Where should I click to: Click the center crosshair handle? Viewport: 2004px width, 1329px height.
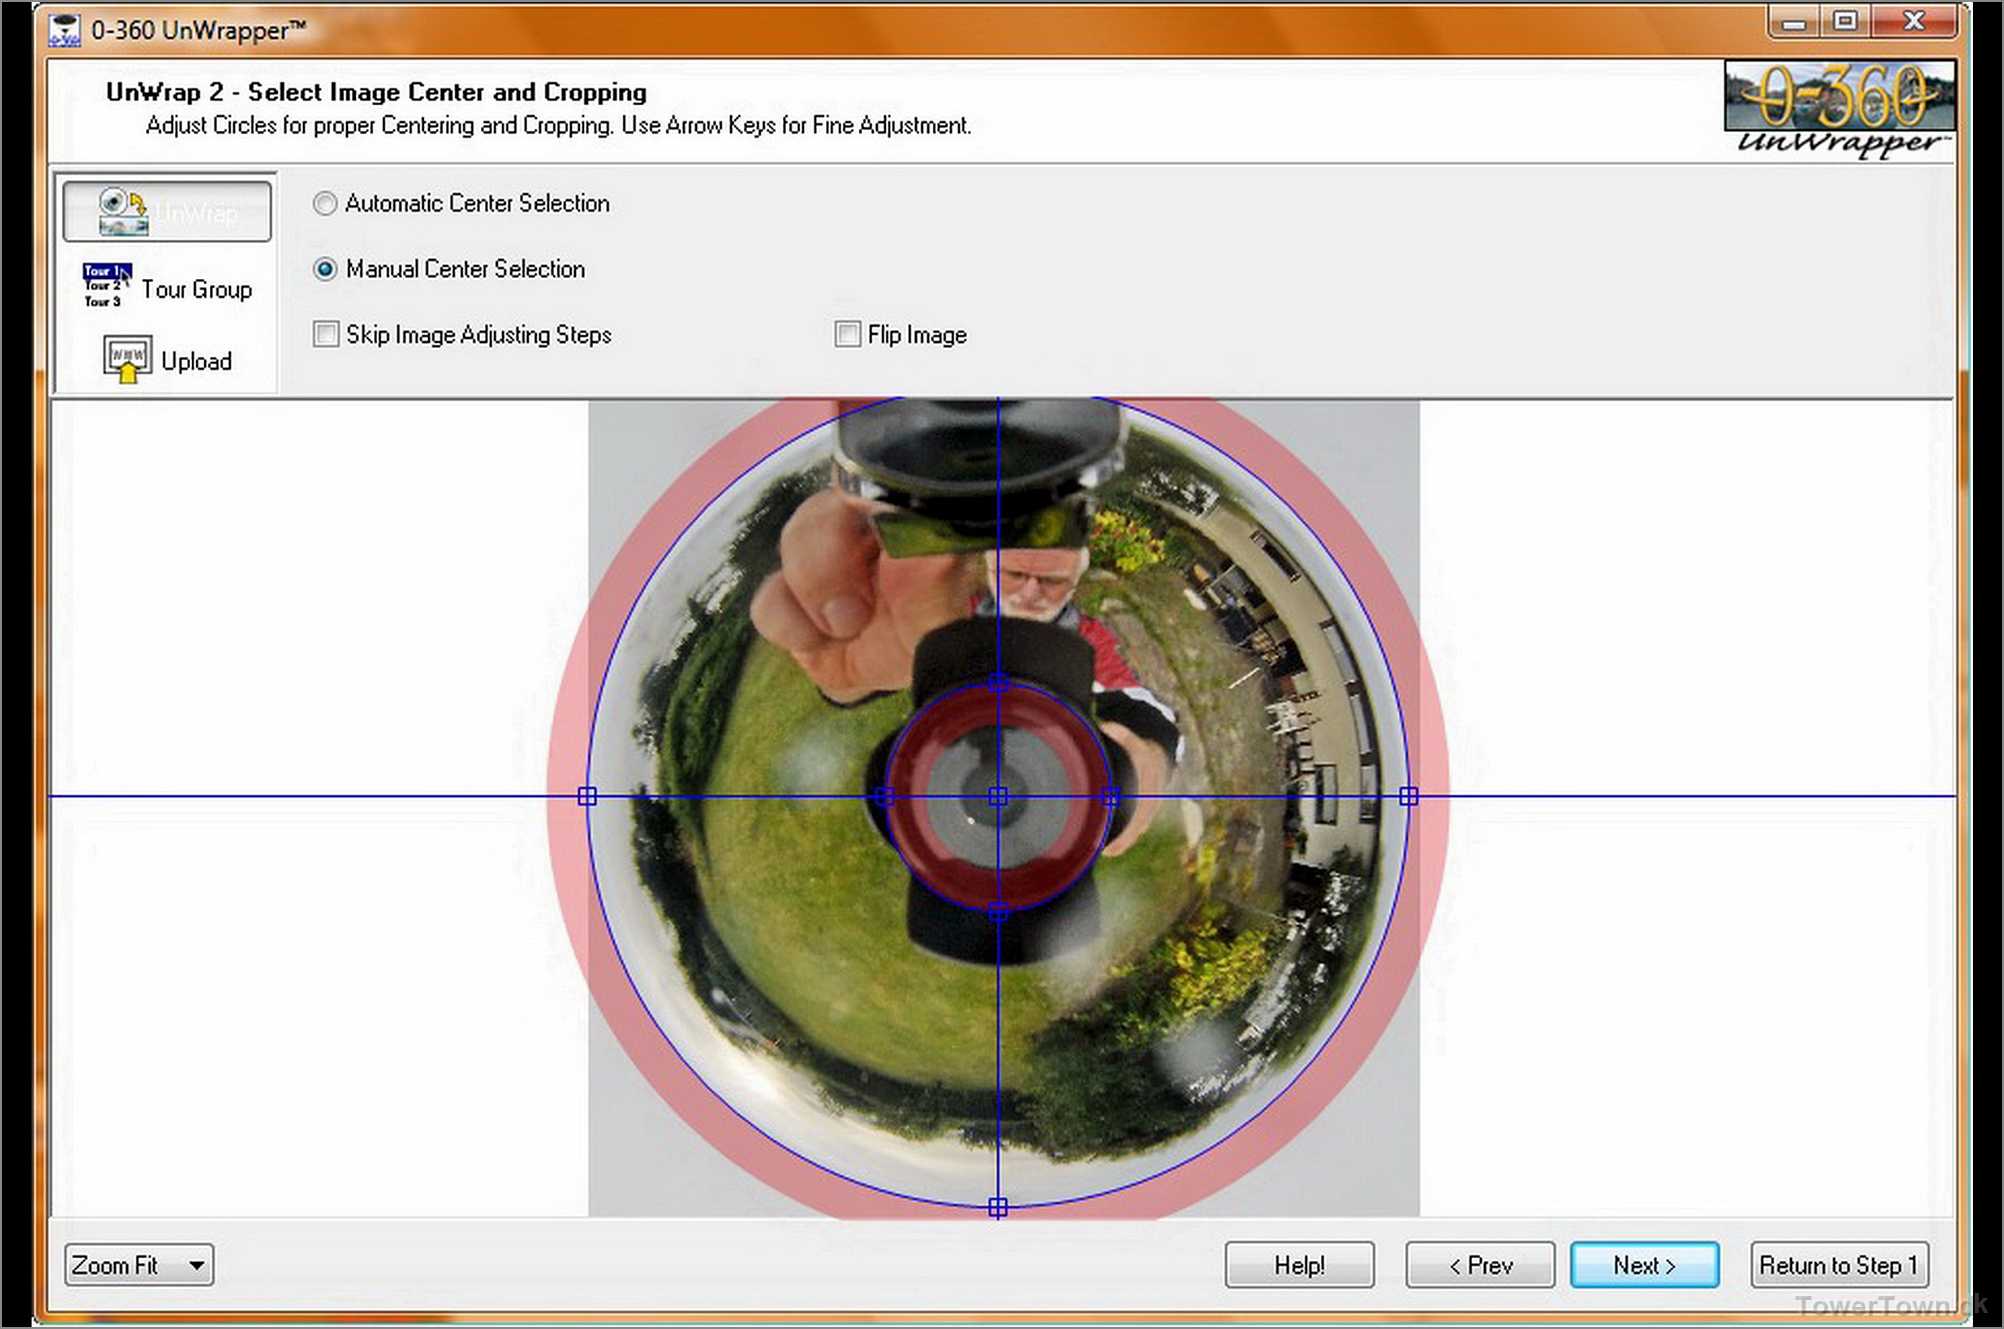(x=998, y=796)
